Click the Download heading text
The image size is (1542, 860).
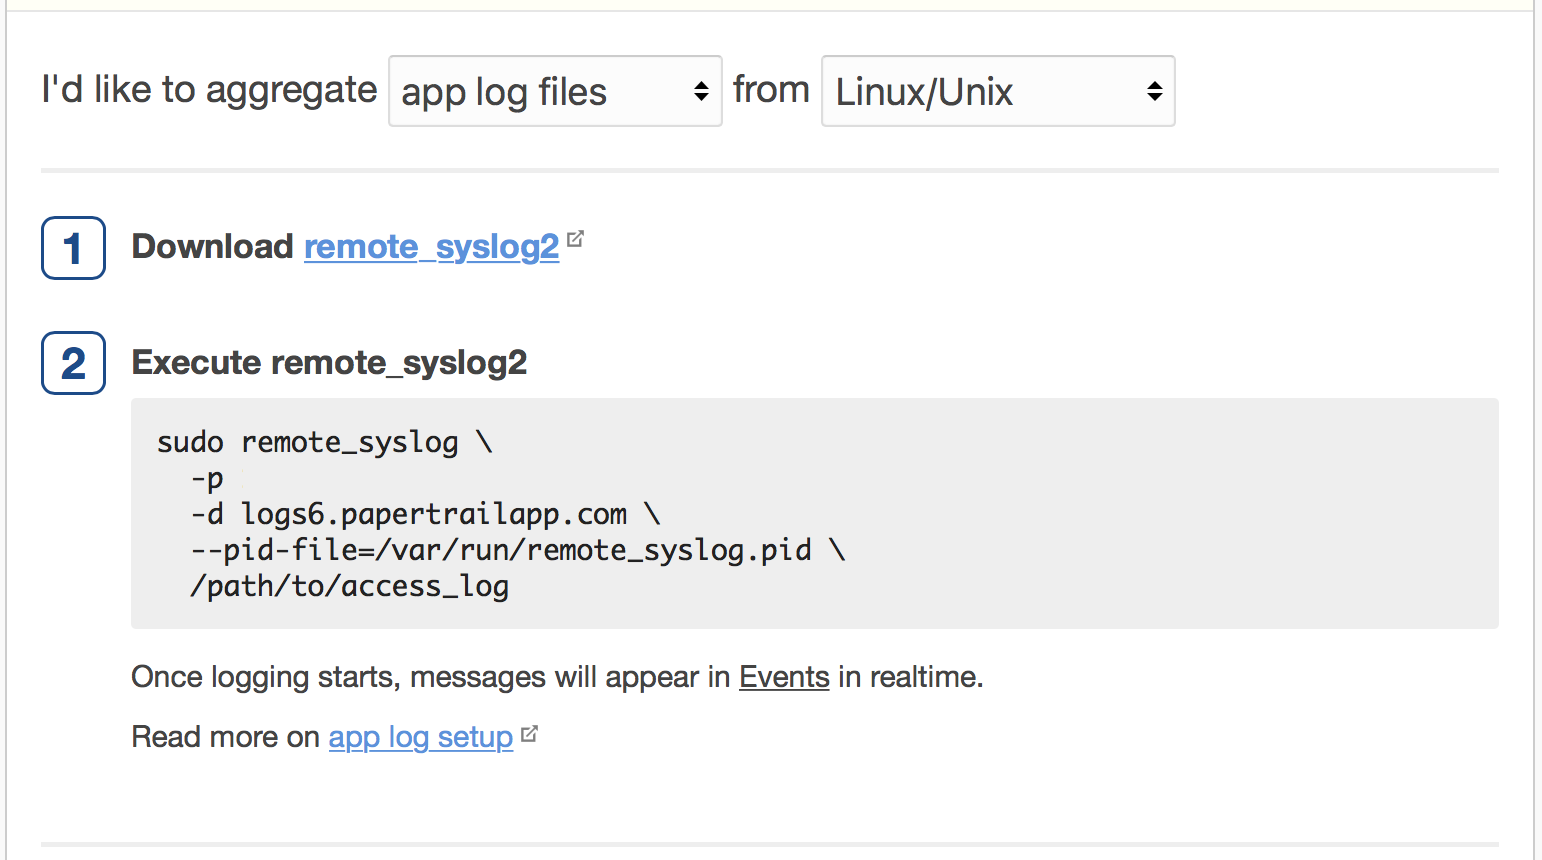212,247
